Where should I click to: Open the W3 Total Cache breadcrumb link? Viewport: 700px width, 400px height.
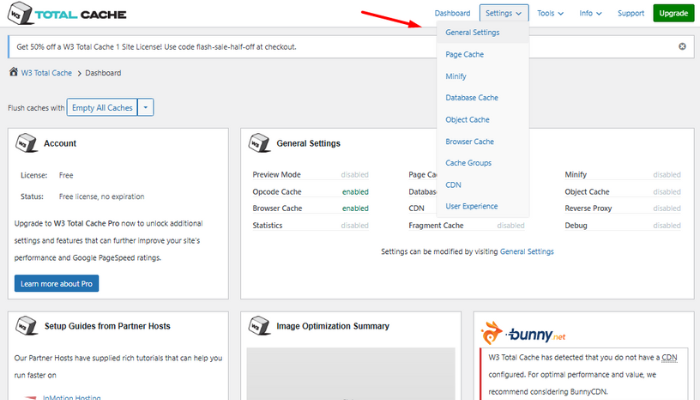coord(48,72)
